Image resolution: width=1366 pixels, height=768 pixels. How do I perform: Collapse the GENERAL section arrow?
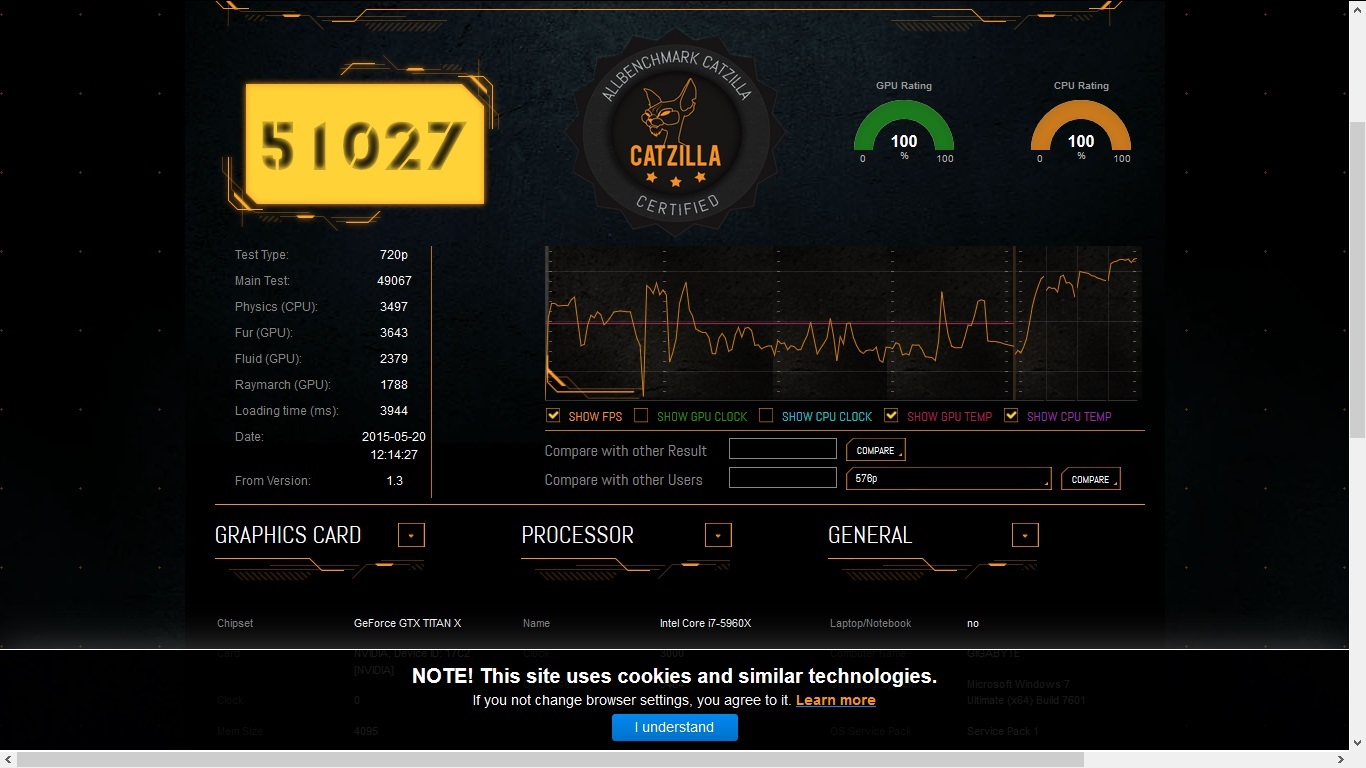1025,535
